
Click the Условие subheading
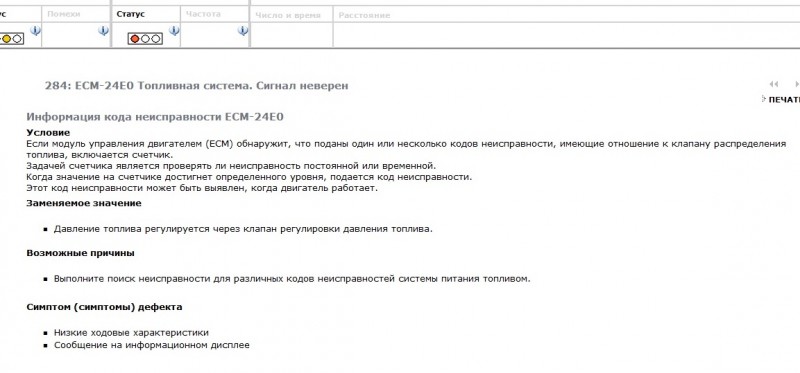click(x=48, y=133)
